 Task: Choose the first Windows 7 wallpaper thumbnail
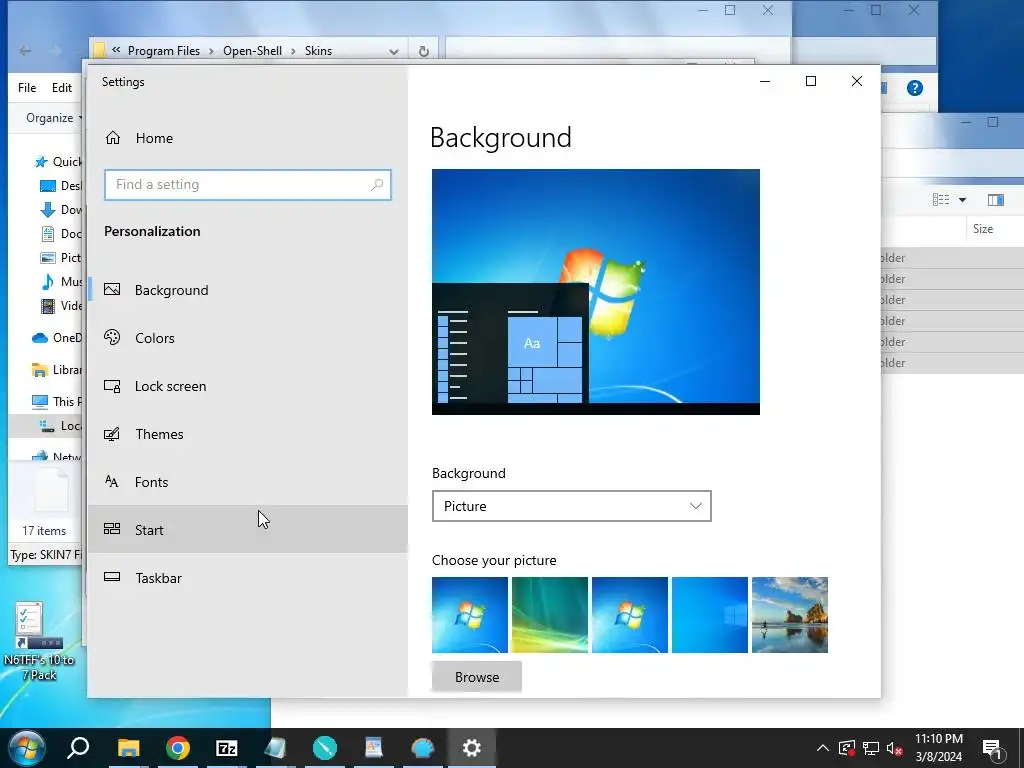click(470, 615)
